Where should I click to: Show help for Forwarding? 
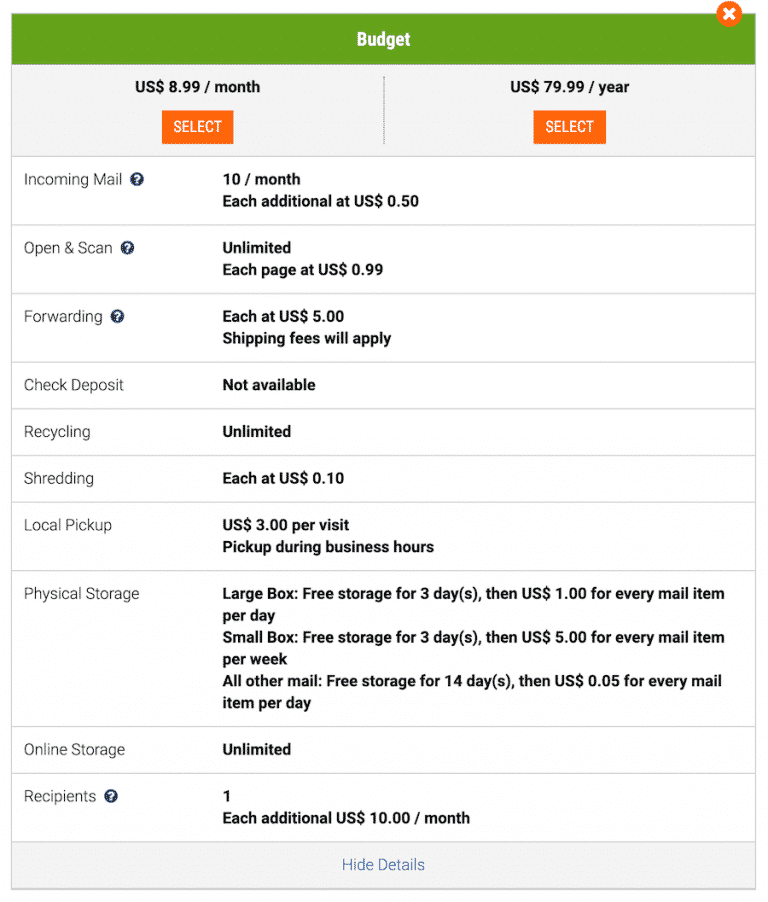pos(117,317)
